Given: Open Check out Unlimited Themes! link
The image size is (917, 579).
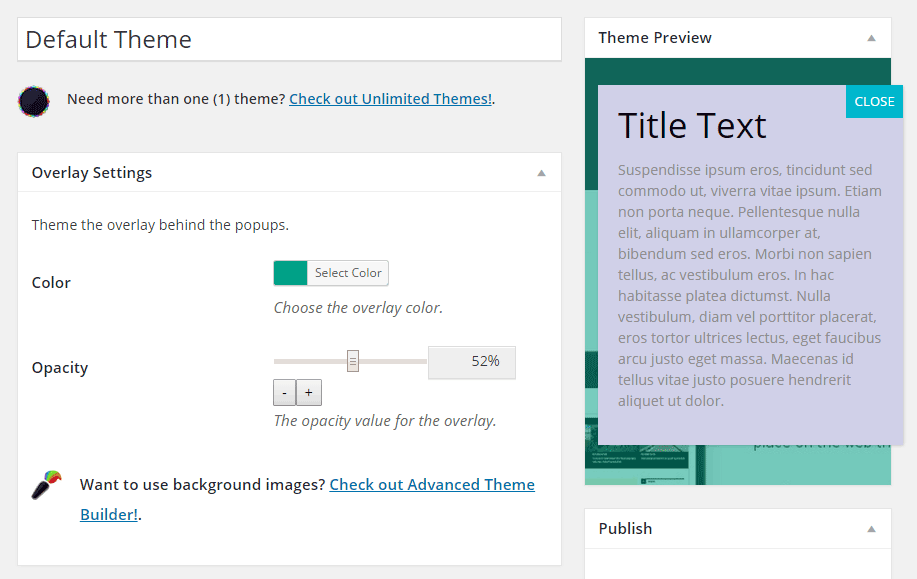Looking at the screenshot, I should pos(390,99).
